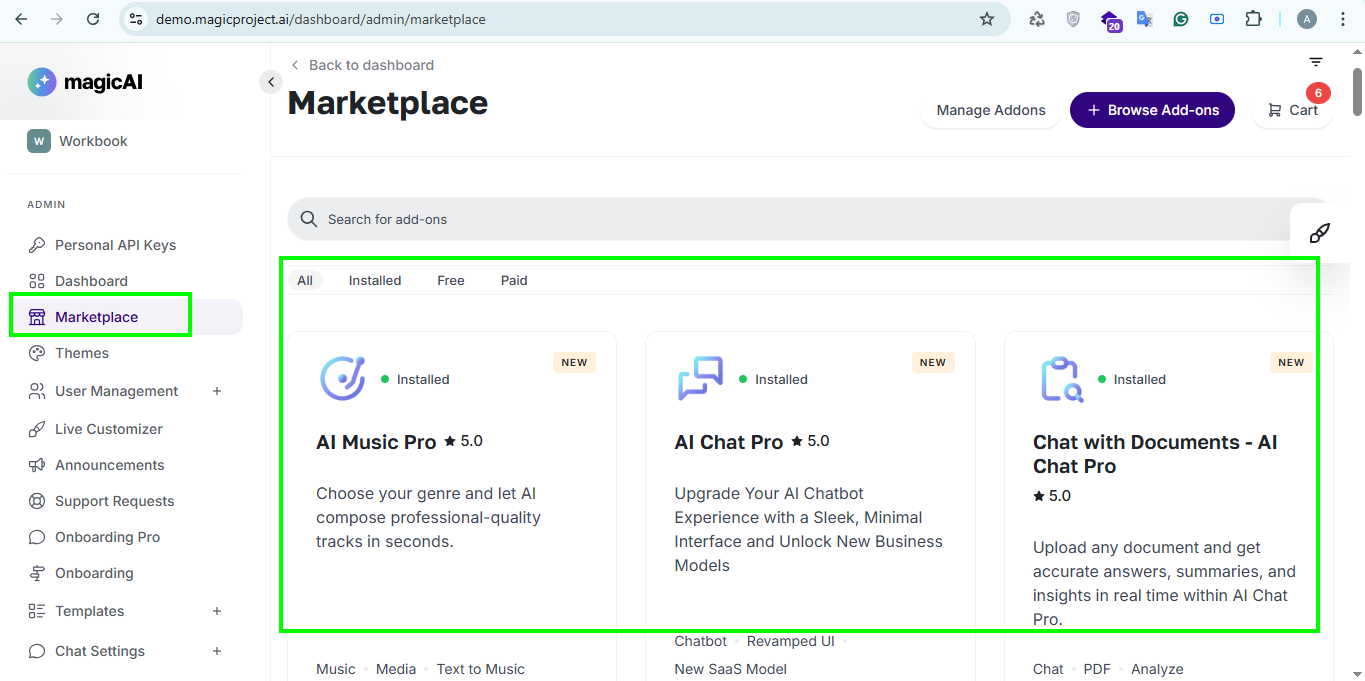Click the browser back arrow
This screenshot has height=681, width=1365.
(21, 19)
